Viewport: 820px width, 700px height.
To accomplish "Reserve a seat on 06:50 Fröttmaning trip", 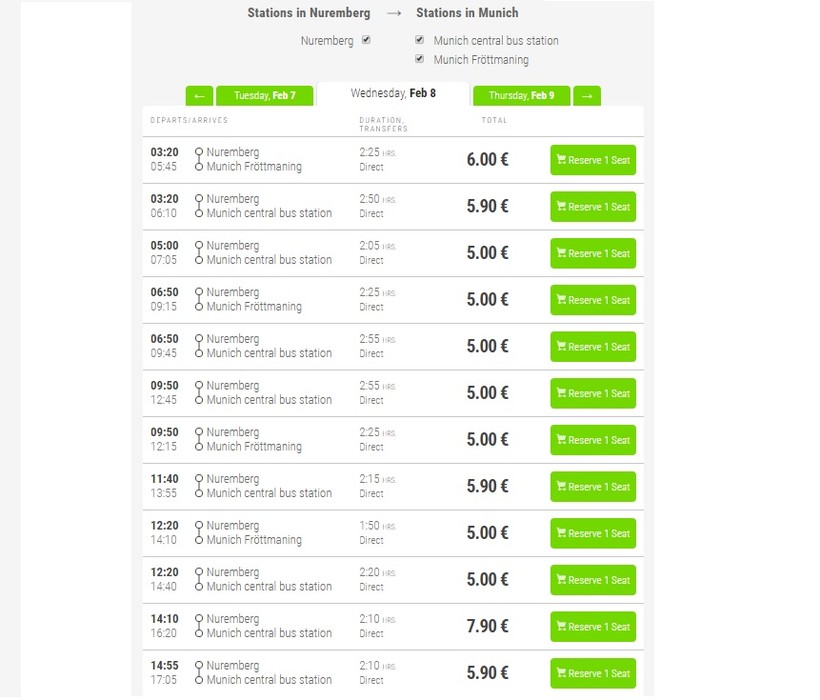I will pos(593,300).
